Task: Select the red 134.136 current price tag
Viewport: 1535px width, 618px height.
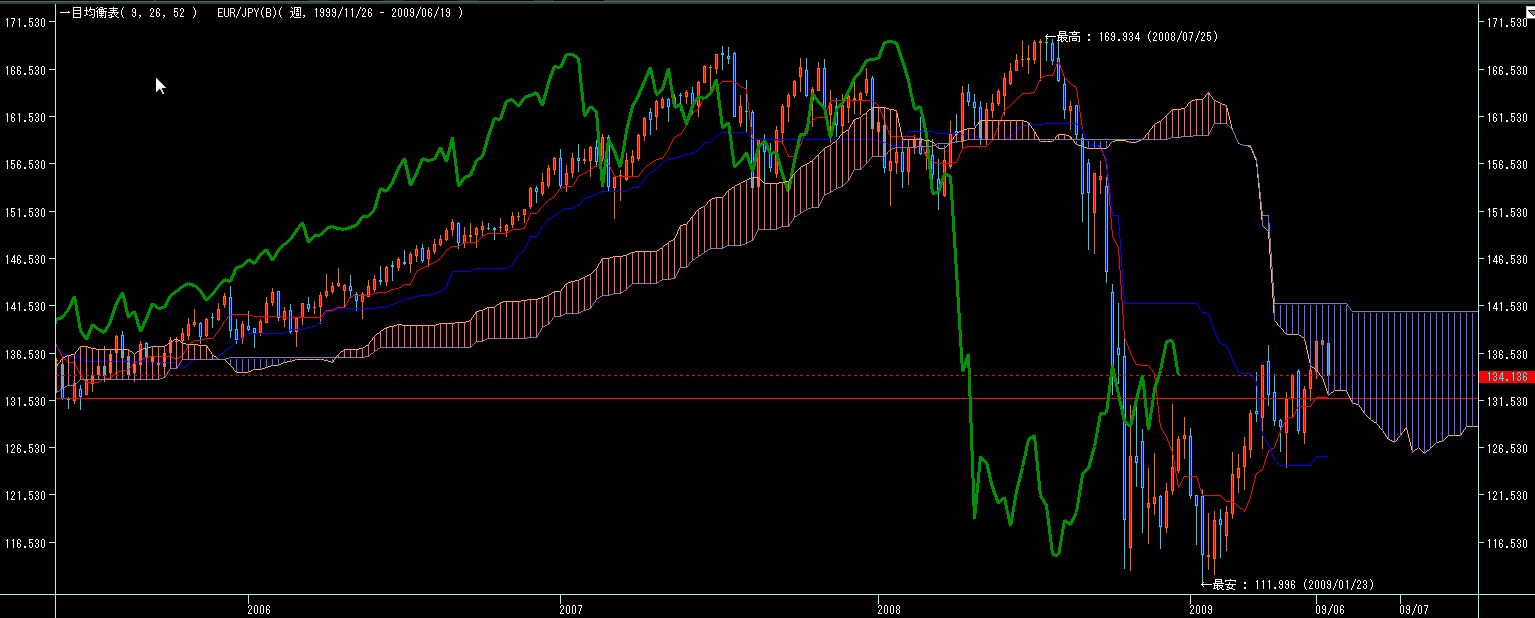Action: coord(1503,377)
